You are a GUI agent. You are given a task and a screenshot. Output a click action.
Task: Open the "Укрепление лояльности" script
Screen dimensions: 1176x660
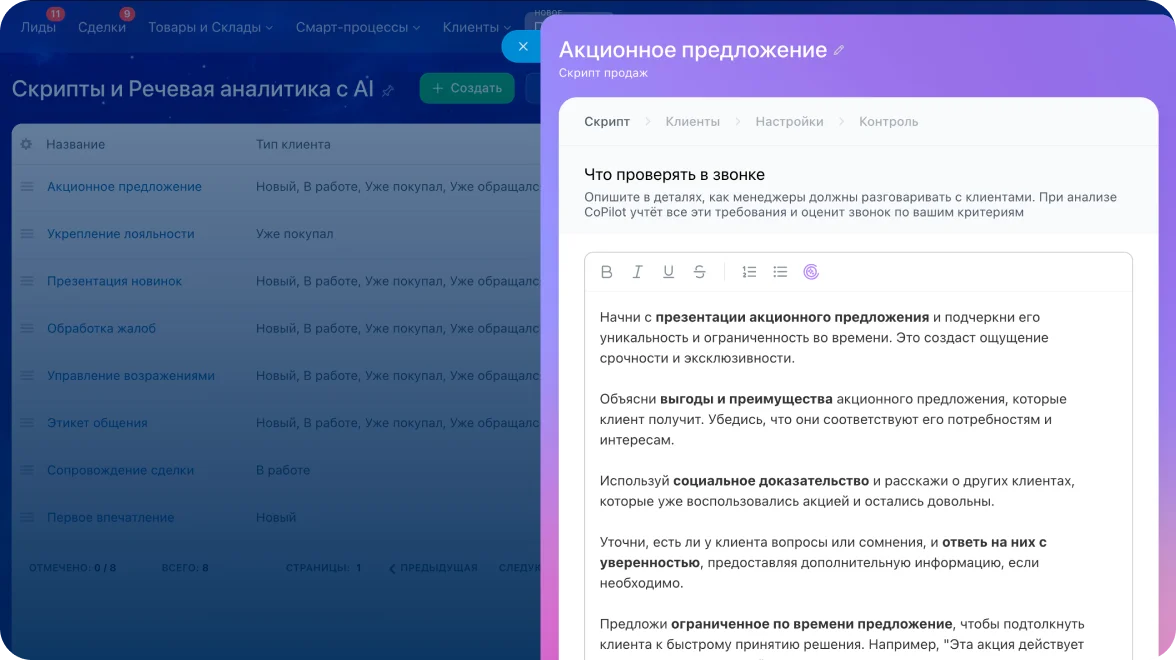(x=118, y=233)
